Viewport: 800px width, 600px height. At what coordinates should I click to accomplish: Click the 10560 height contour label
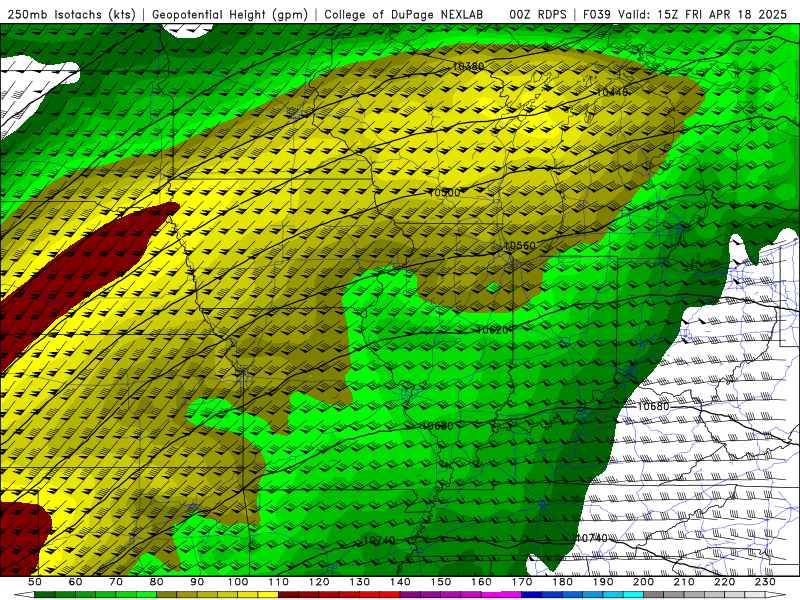pyautogui.click(x=520, y=245)
